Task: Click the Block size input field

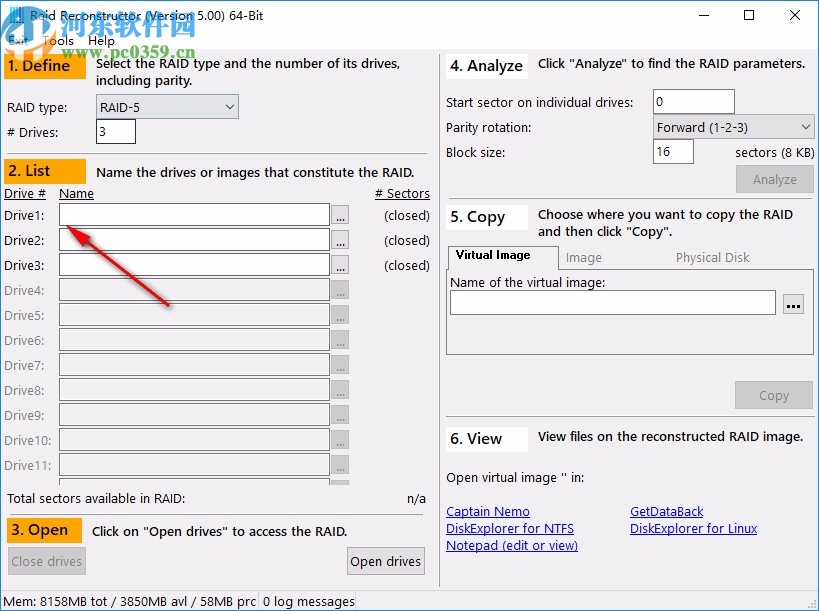Action: click(x=673, y=151)
